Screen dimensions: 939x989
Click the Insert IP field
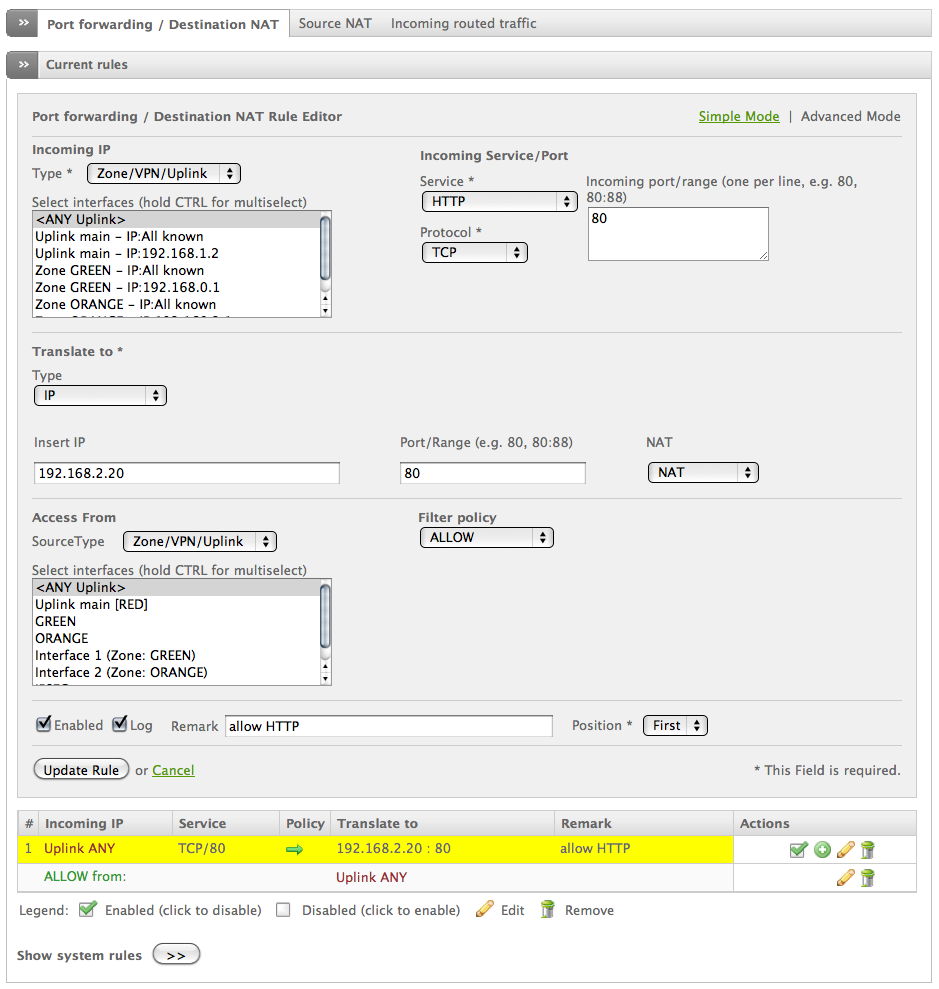[187, 473]
